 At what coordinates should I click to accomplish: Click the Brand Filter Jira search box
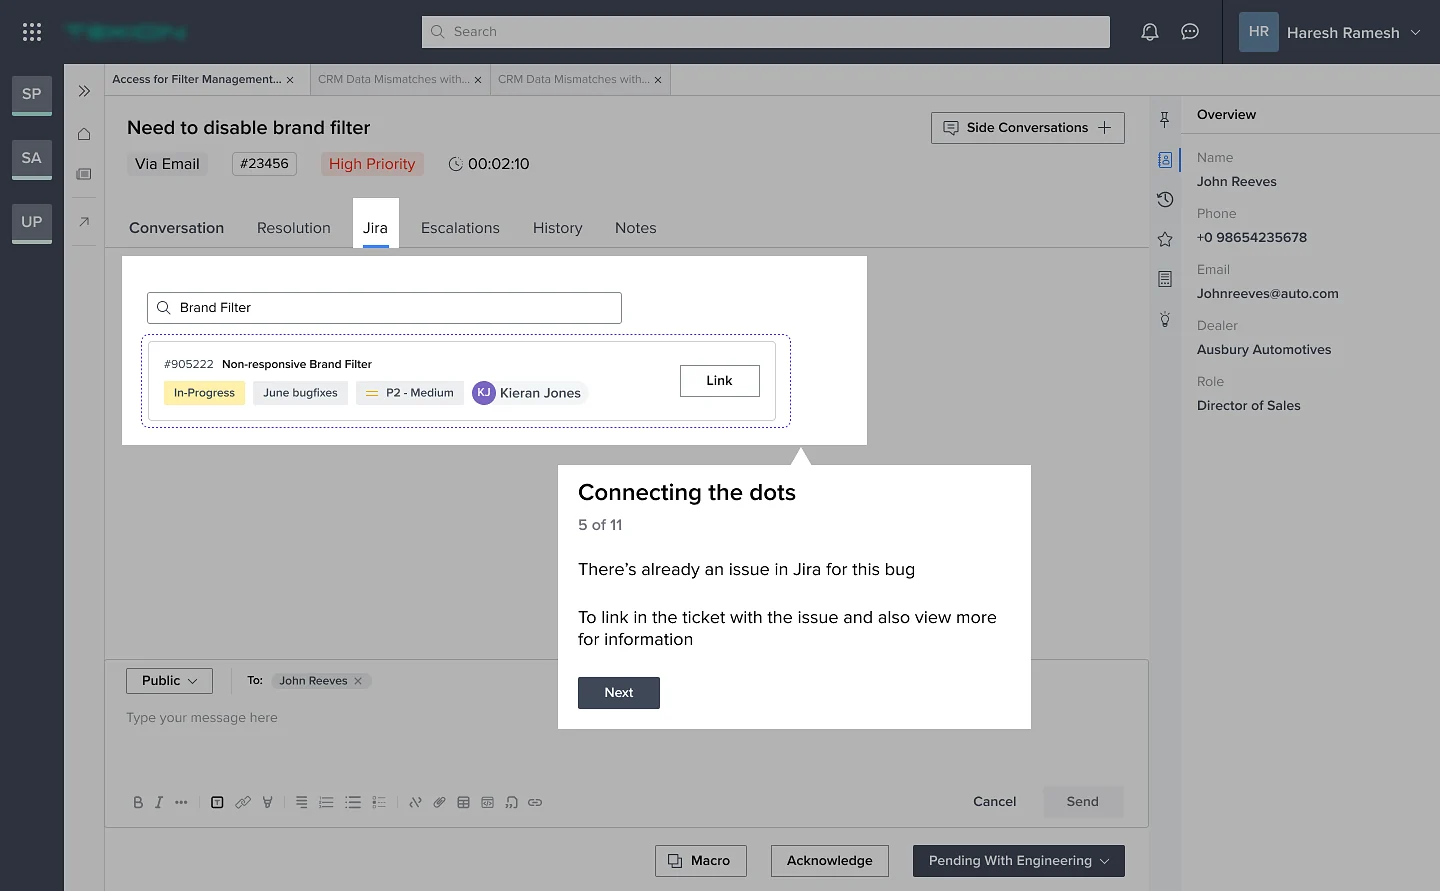pos(384,308)
